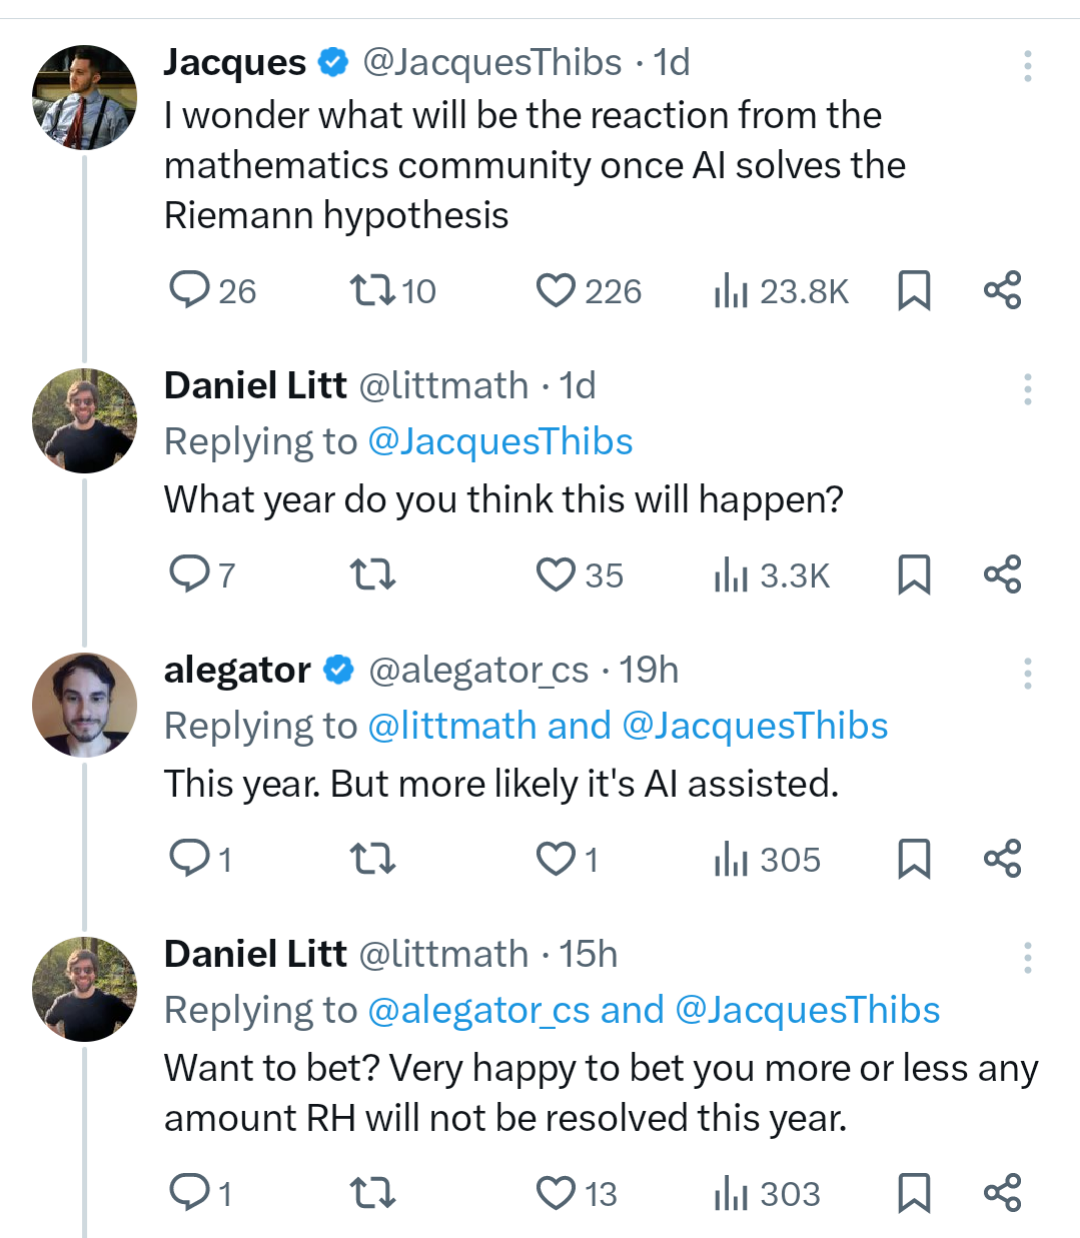The height and width of the screenshot is (1238, 1080).
Task: Open more options on Daniel Litt's last tweet
Action: [1027, 957]
